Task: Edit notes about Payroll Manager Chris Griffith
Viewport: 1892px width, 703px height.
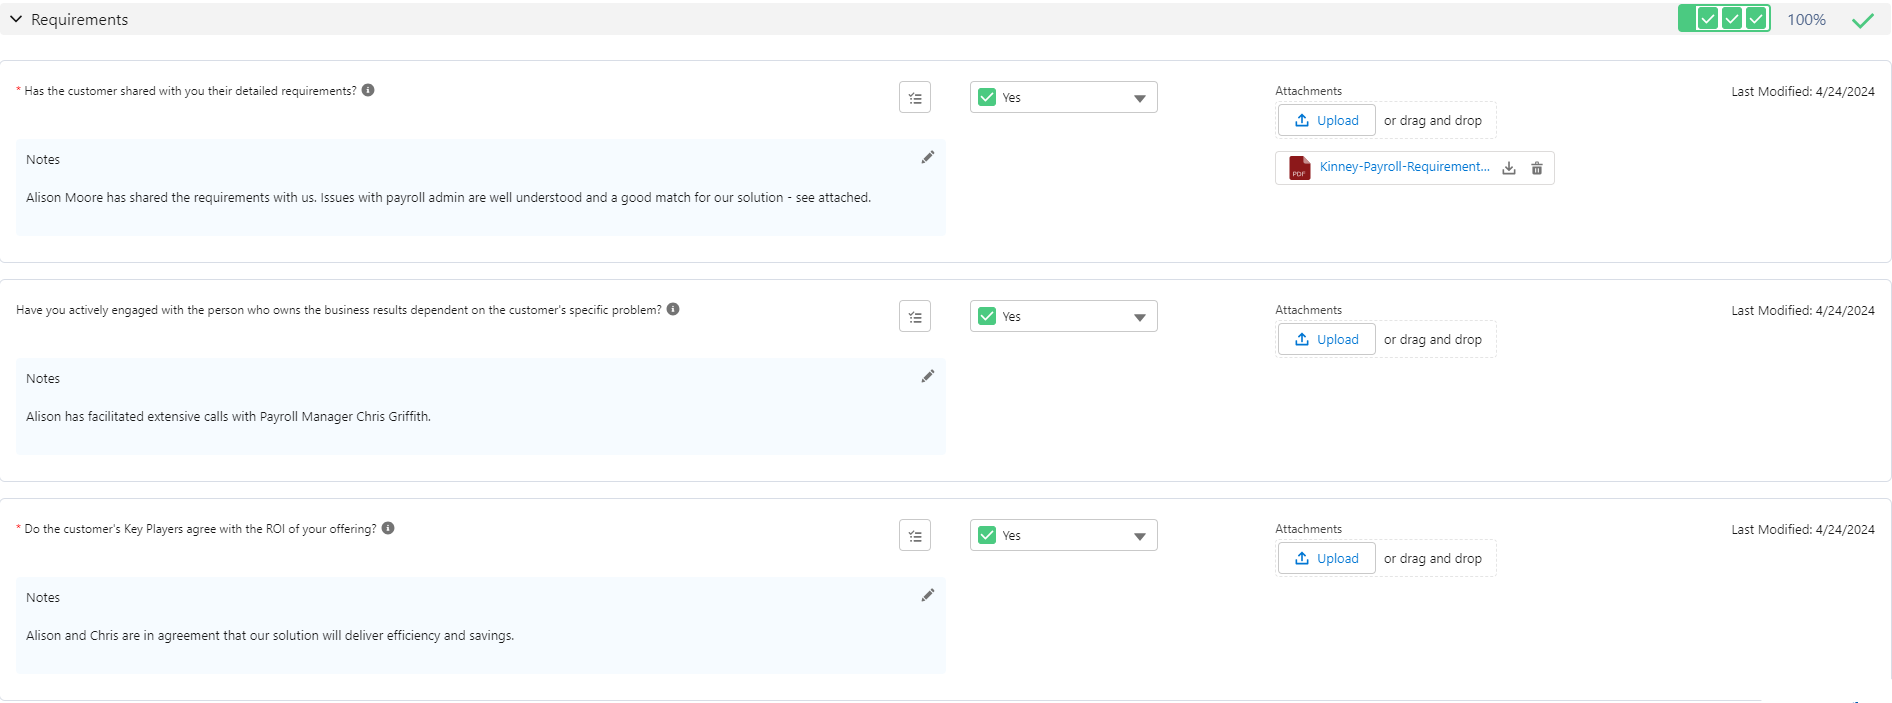Action: pyautogui.click(x=927, y=377)
